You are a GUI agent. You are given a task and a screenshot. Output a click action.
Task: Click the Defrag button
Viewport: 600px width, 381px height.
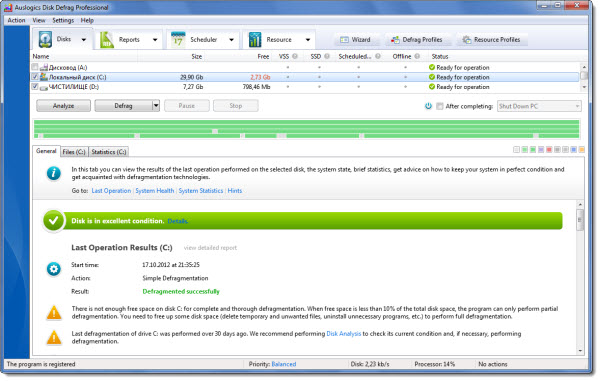click(x=123, y=106)
